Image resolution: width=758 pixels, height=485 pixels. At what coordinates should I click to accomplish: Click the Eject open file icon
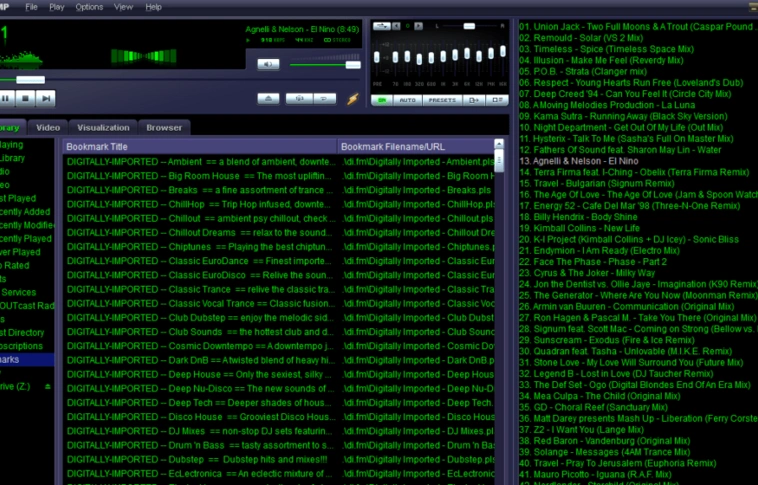tap(268, 98)
